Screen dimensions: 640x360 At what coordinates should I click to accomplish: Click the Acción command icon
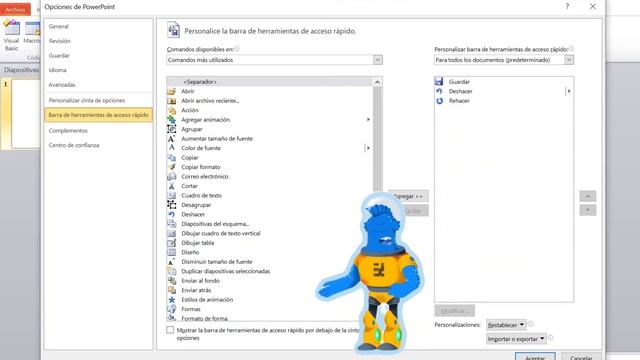coord(171,110)
